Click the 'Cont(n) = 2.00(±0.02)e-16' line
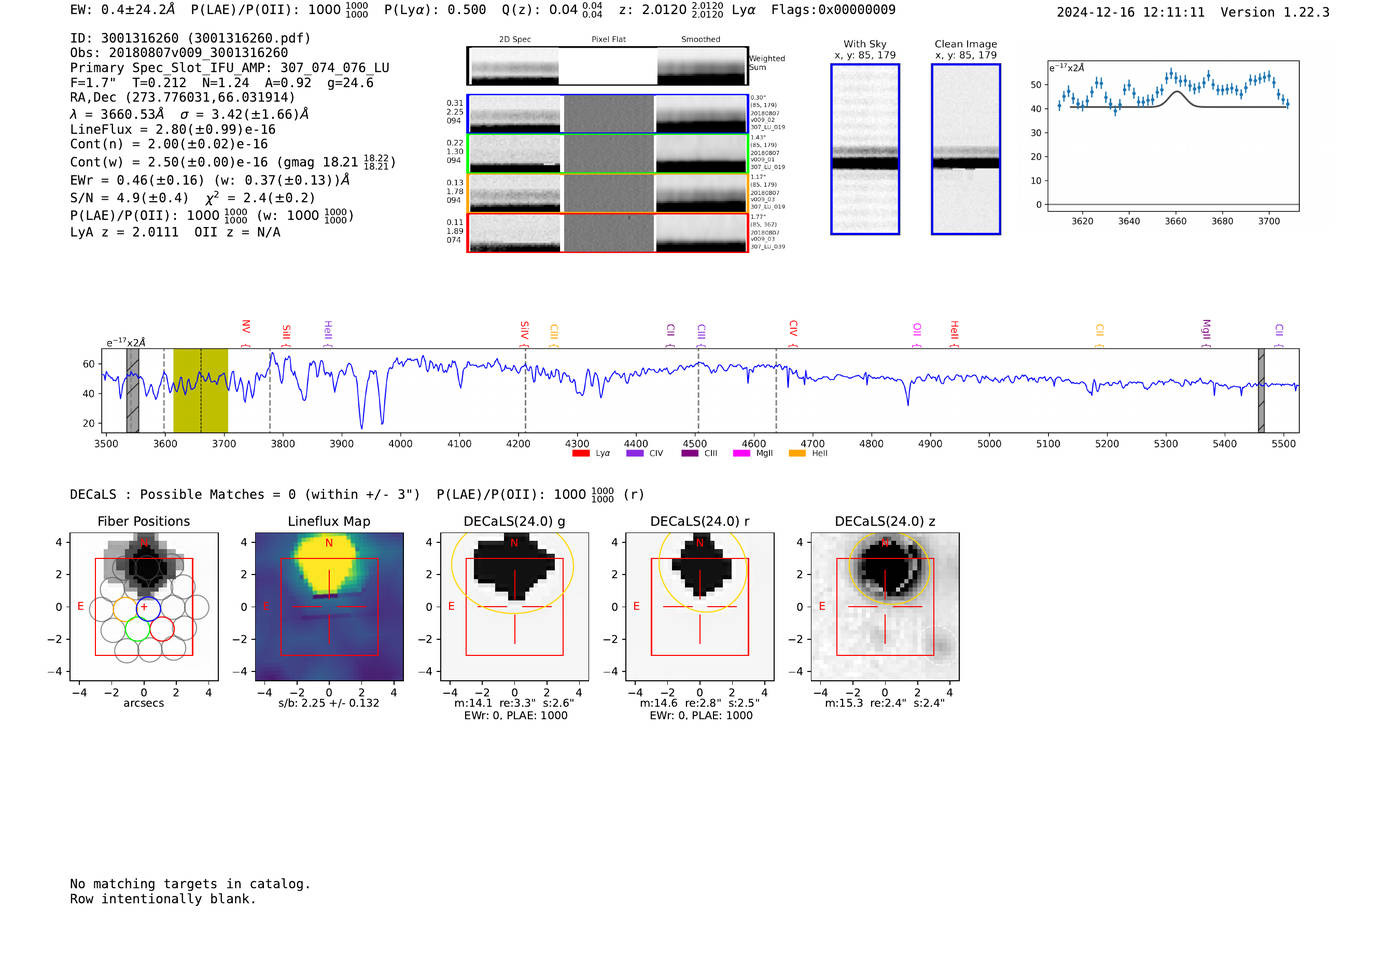Screen dimensions: 1400x953 point(169,144)
